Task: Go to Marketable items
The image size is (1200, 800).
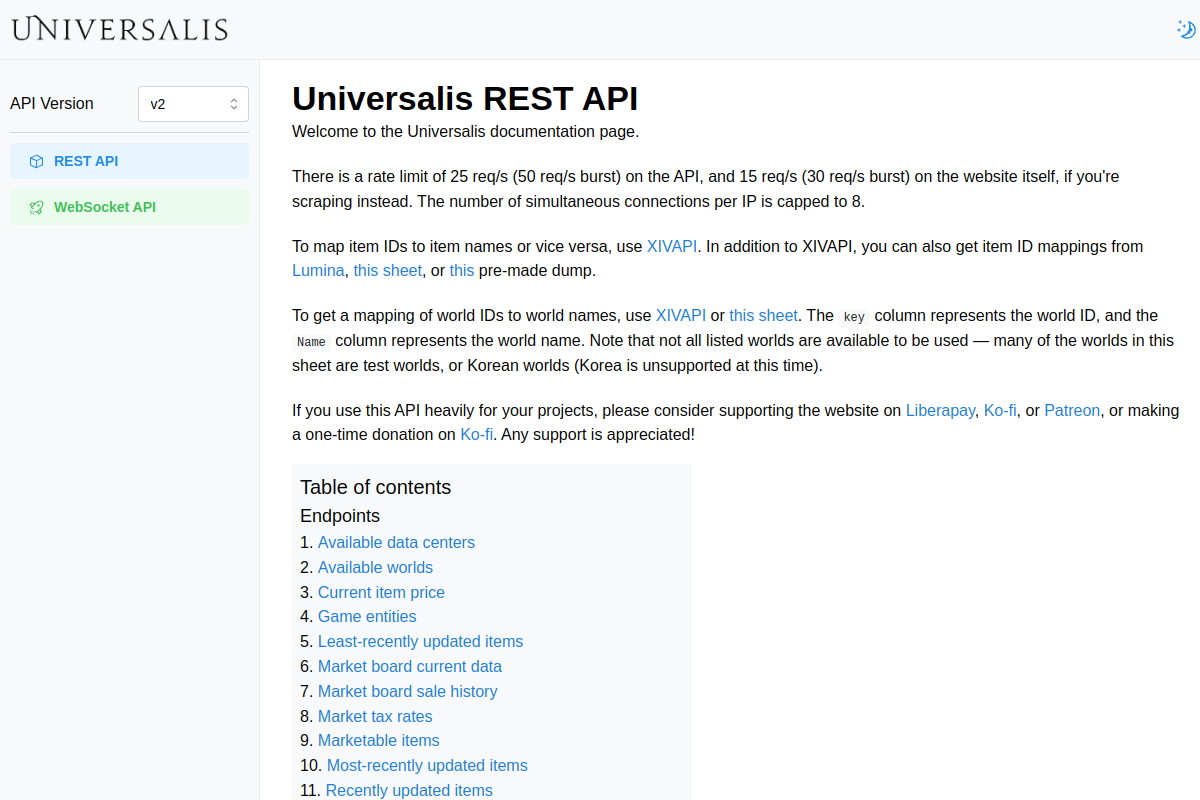Action: (x=379, y=740)
